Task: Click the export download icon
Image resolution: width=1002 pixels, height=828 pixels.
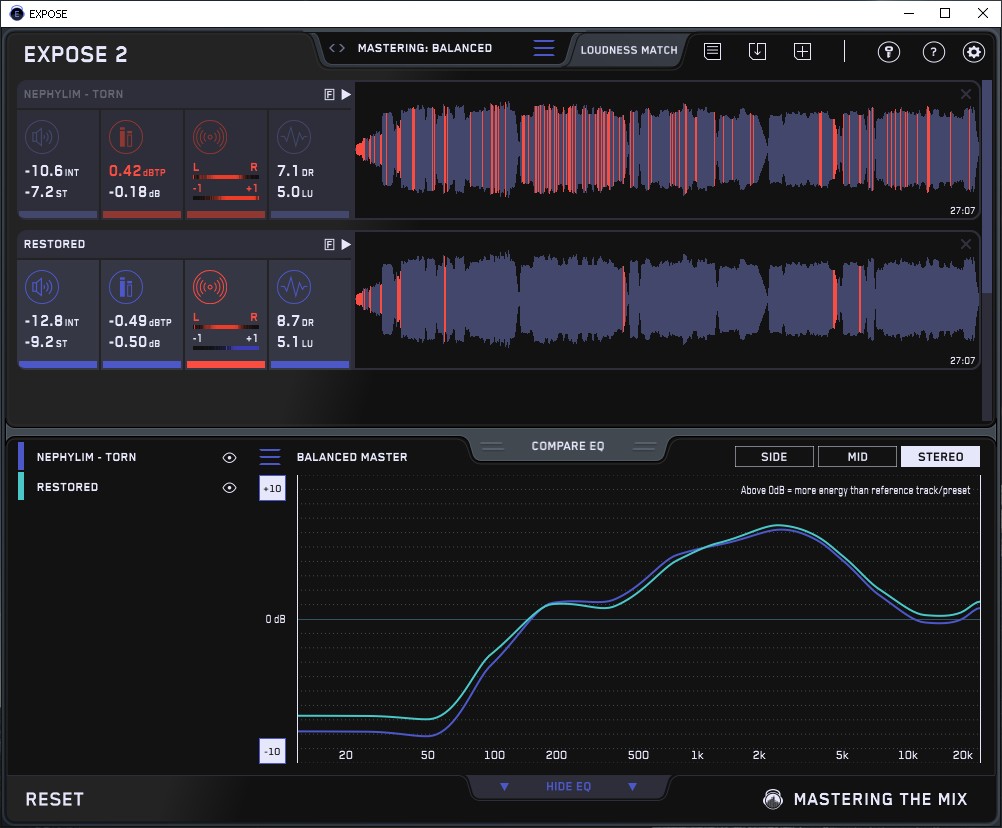Action: (757, 52)
